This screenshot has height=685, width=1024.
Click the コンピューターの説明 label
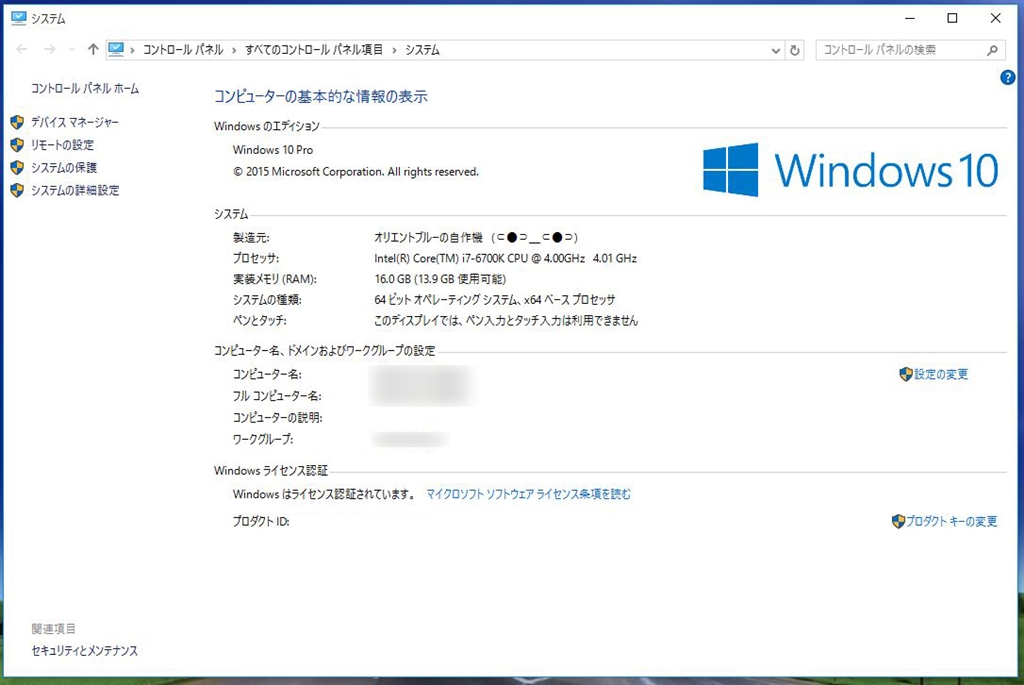click(x=278, y=417)
